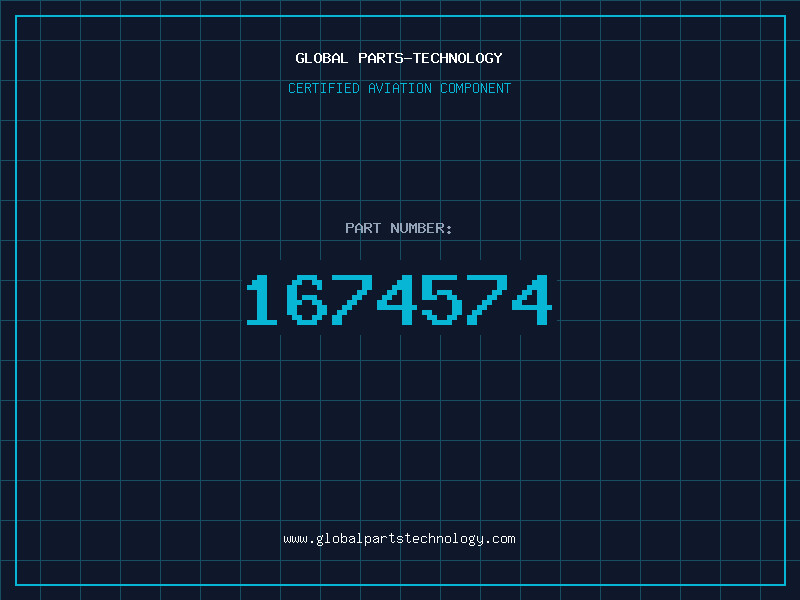
Task: Select the CERTIFIED AVIATION COMPONENT subtitle
Action: [399, 88]
